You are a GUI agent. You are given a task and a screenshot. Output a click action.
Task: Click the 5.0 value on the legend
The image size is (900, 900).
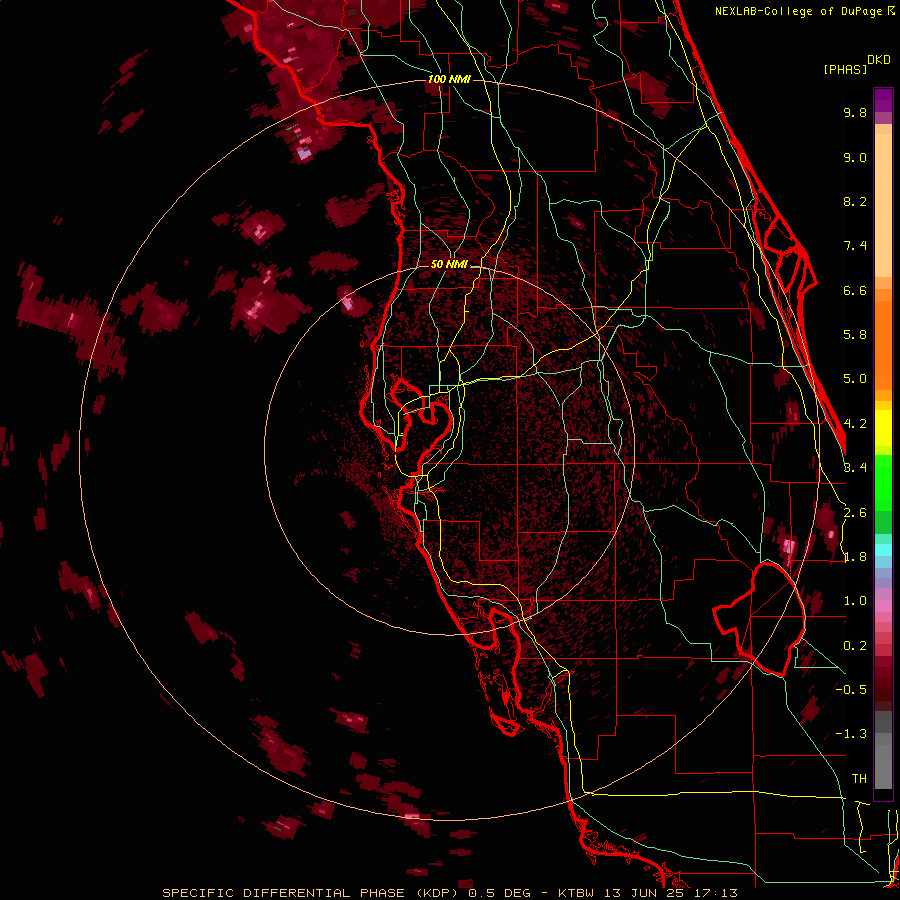click(x=855, y=379)
